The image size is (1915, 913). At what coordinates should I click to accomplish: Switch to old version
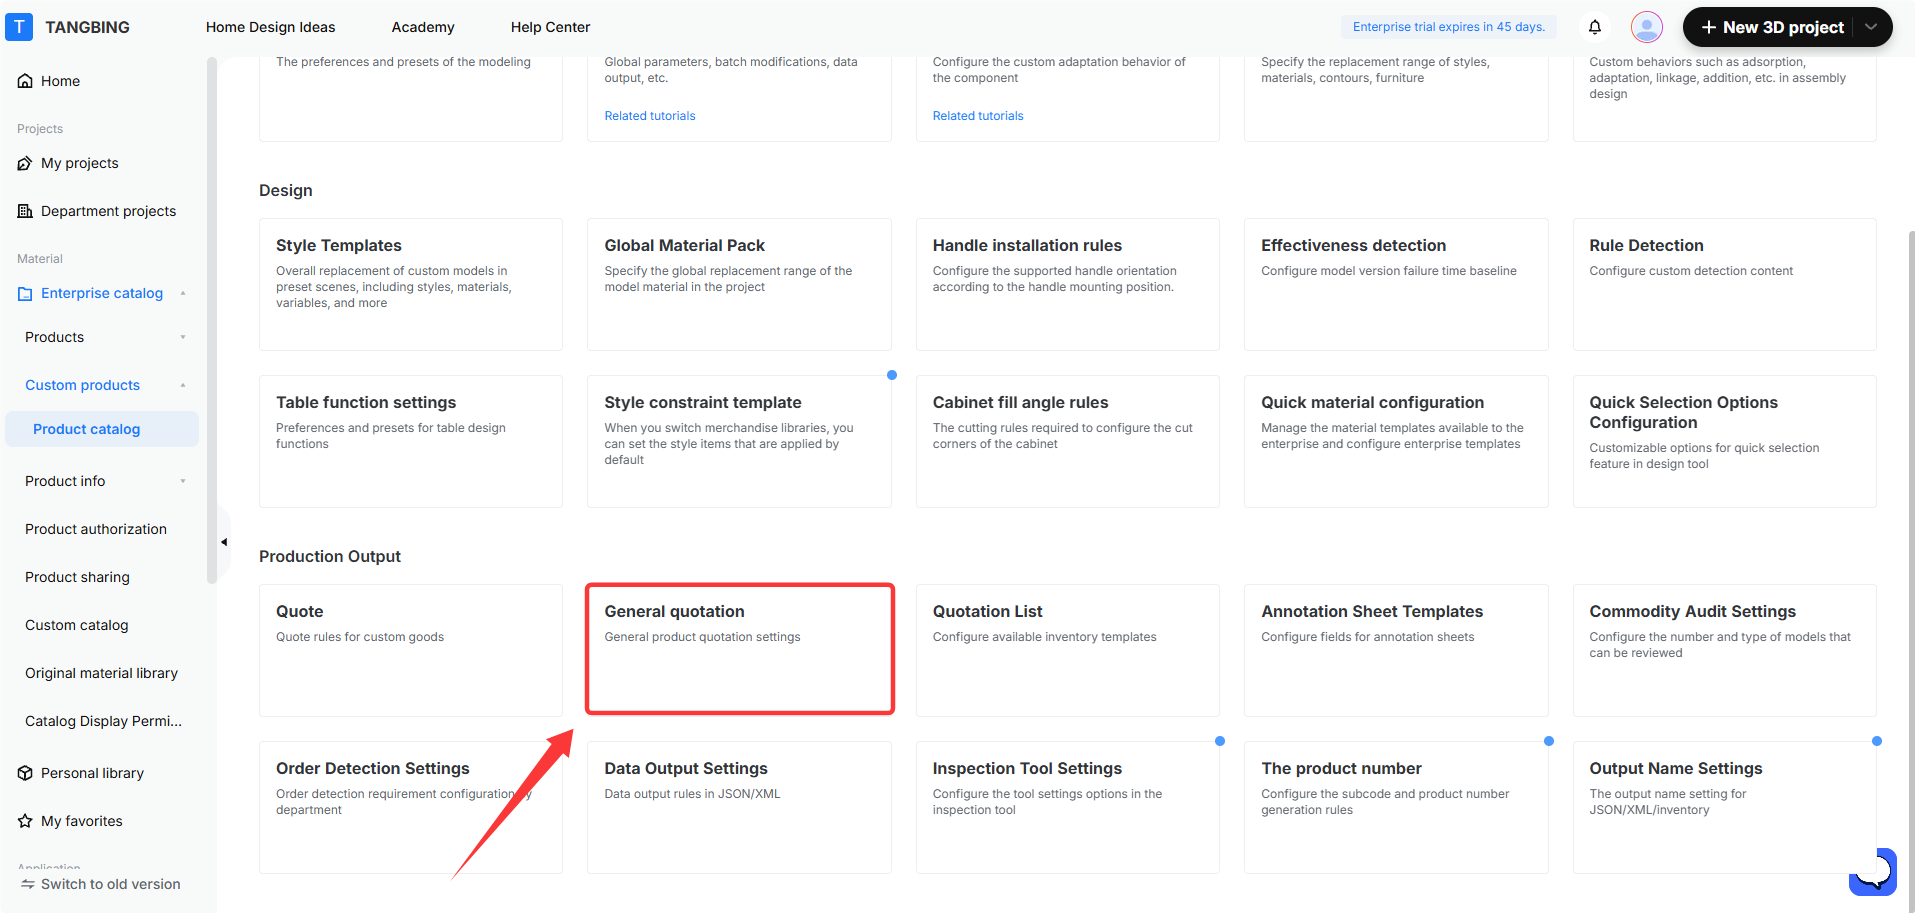tap(100, 884)
